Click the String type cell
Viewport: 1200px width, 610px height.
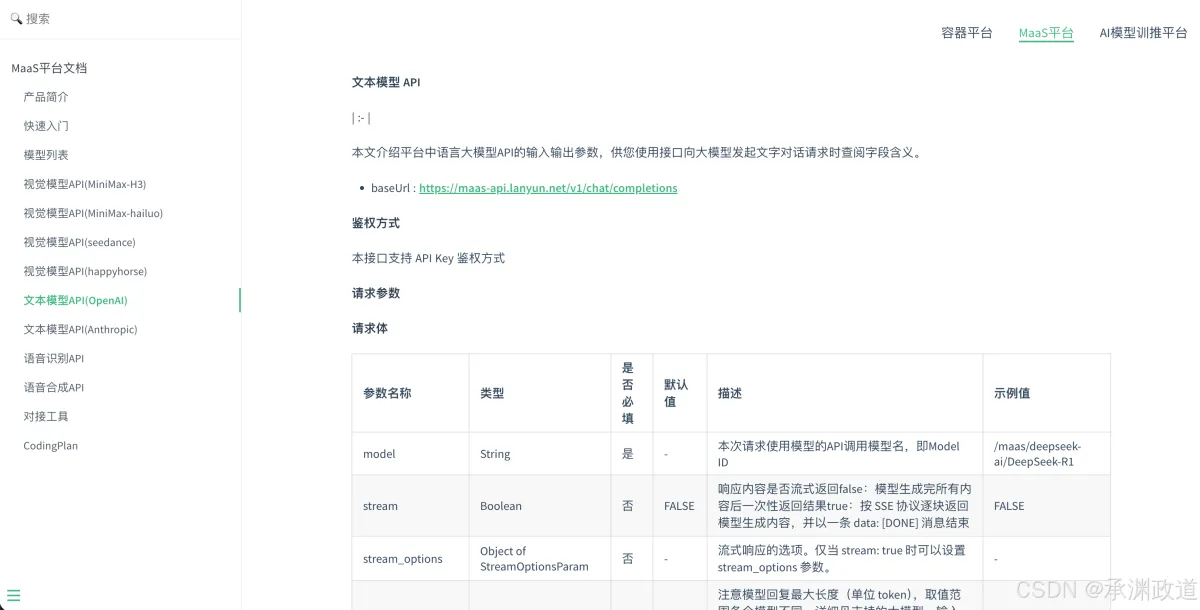(540, 454)
